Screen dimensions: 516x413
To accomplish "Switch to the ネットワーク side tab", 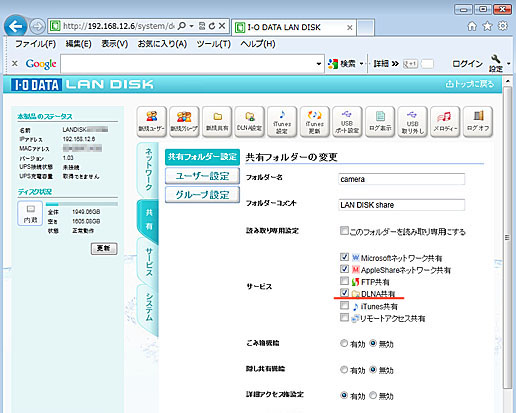I will coord(148,169).
